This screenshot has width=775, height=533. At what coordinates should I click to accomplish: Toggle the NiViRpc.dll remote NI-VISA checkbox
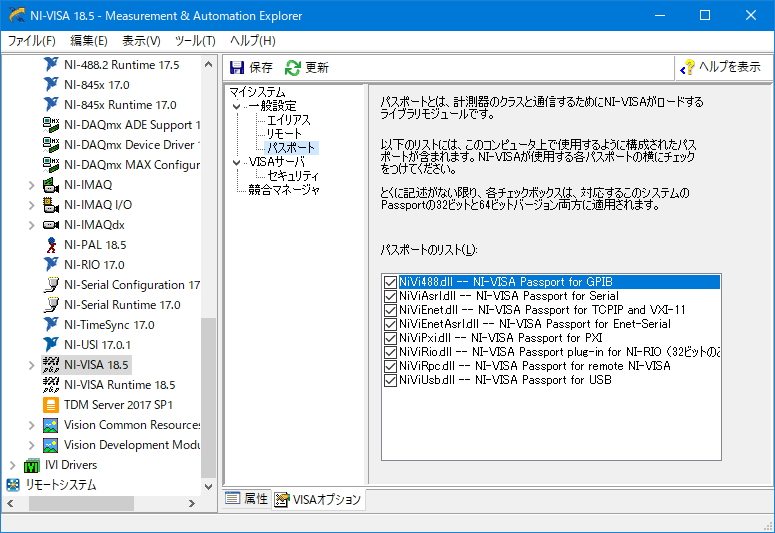coord(390,366)
